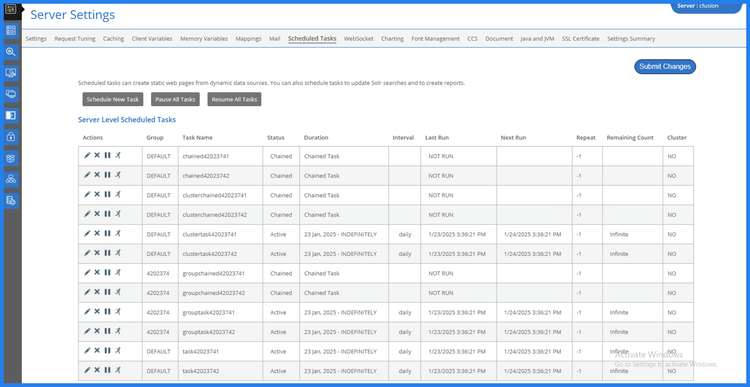Switch to the Font Management tab
The height and width of the screenshot is (387, 750).
435,39
